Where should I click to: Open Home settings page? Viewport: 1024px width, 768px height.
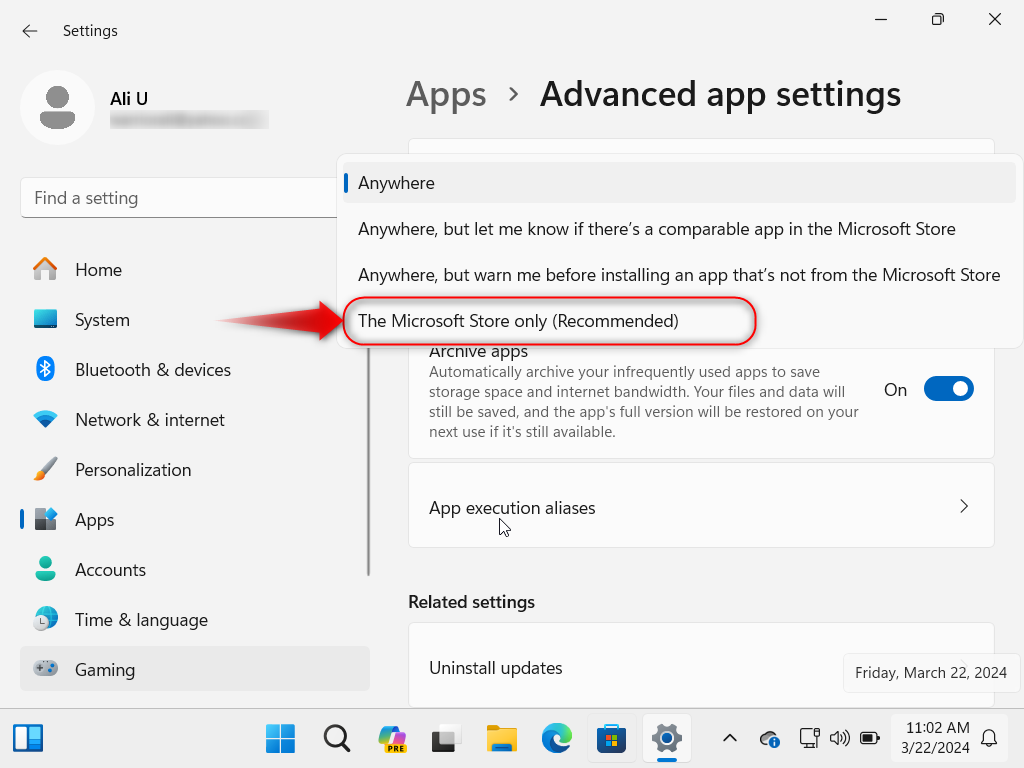point(195,269)
